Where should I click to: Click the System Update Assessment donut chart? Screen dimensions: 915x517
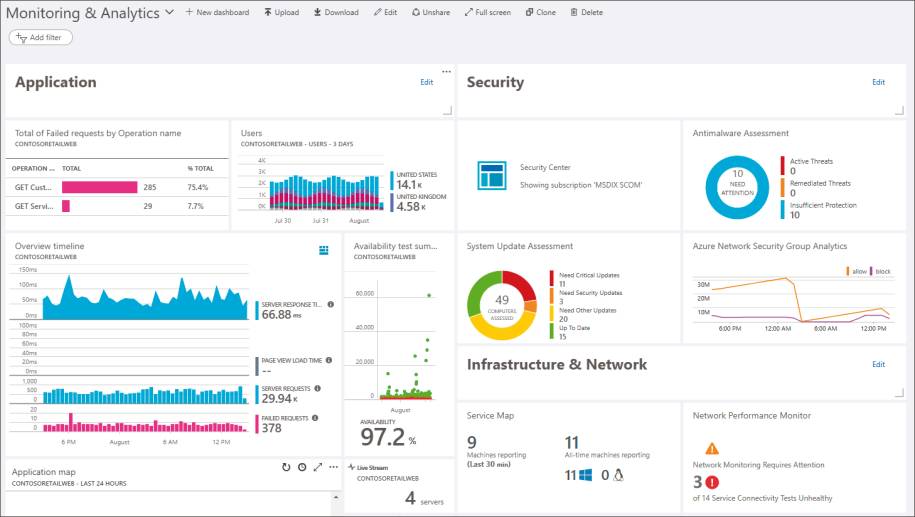502,305
